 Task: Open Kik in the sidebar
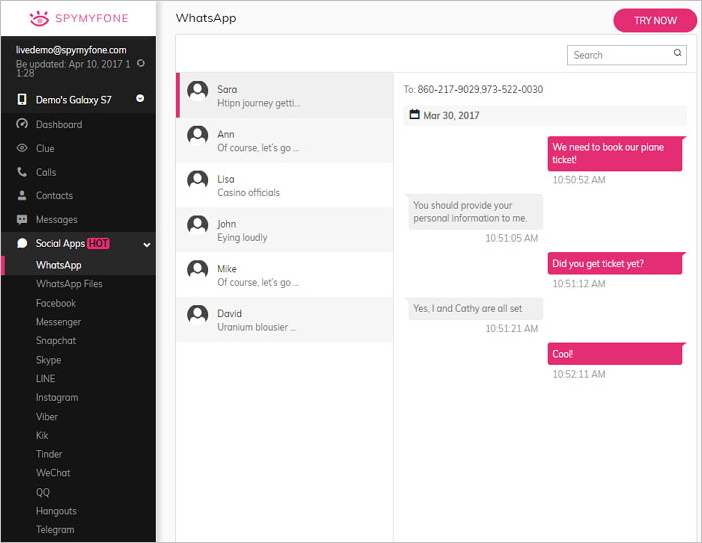42,435
